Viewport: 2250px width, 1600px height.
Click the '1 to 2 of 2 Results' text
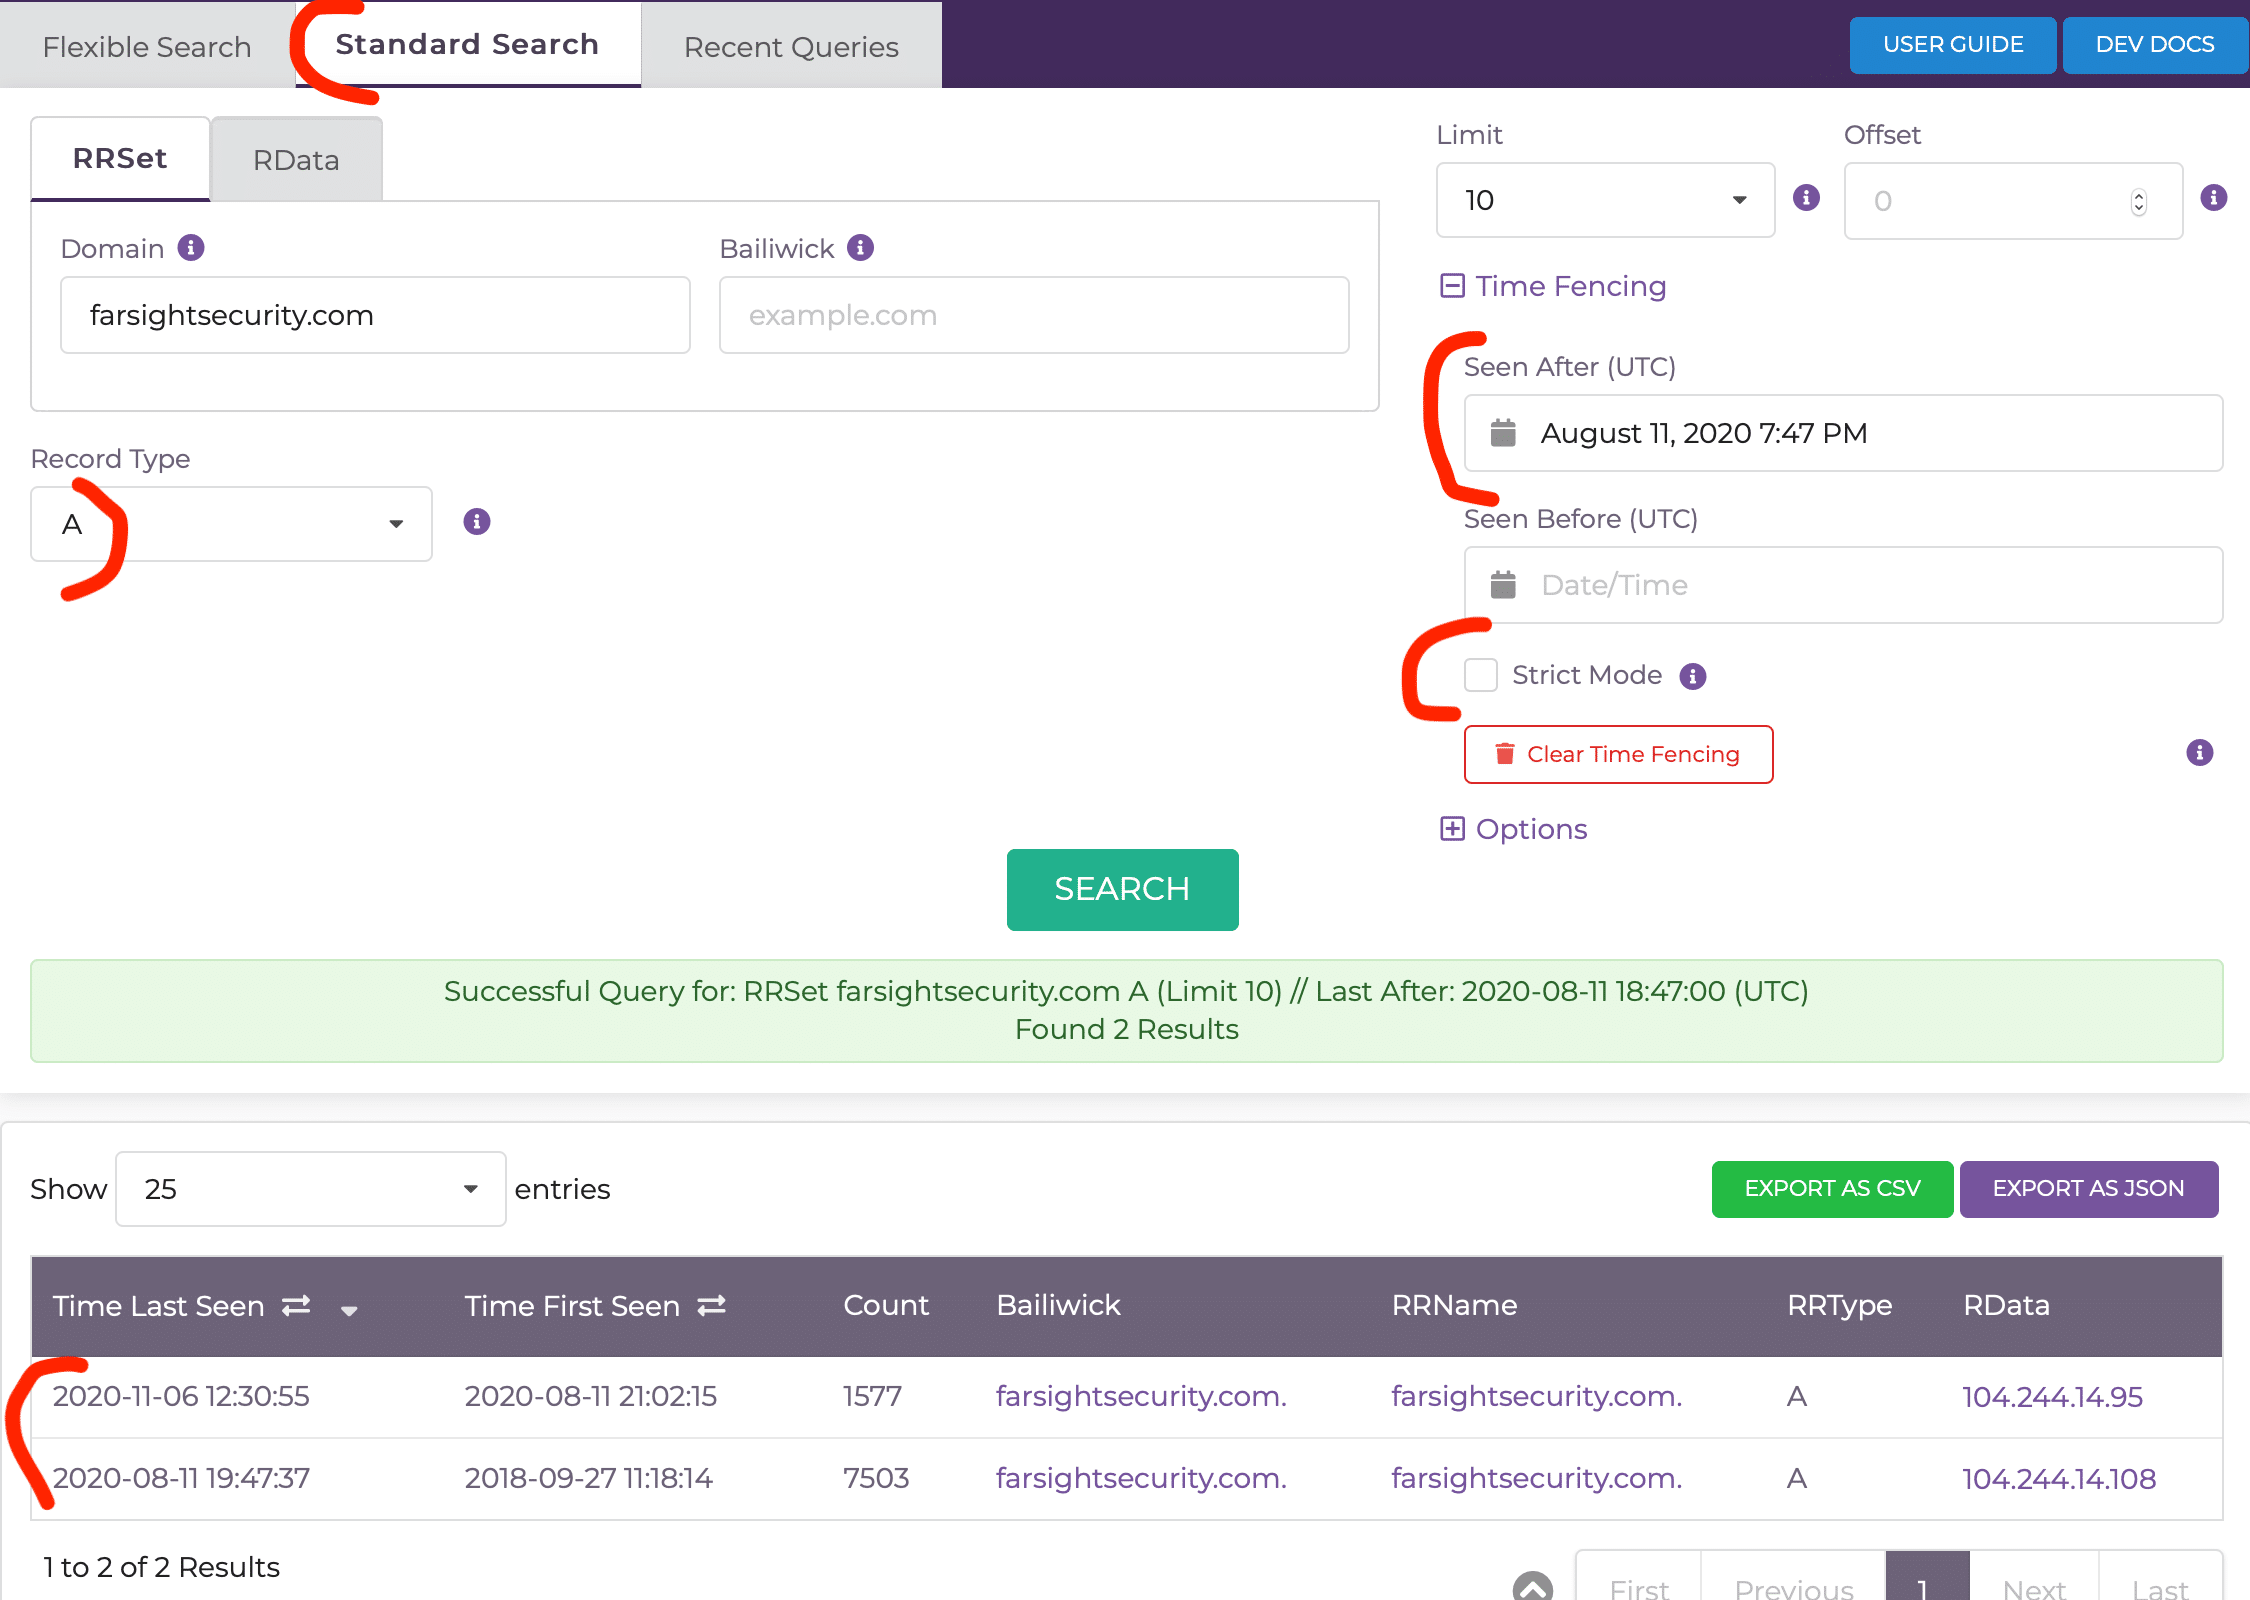161,1567
